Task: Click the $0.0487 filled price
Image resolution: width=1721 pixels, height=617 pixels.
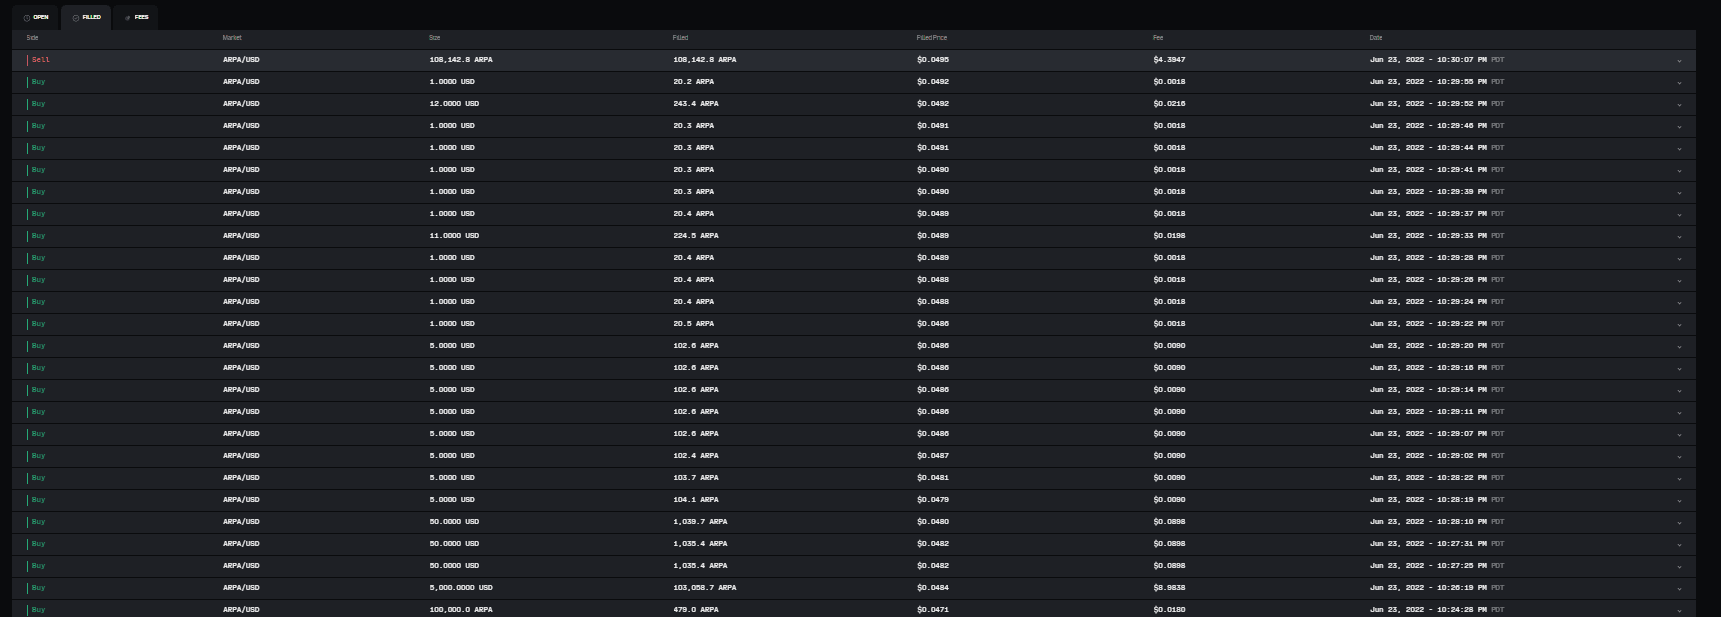Action: [933, 456]
